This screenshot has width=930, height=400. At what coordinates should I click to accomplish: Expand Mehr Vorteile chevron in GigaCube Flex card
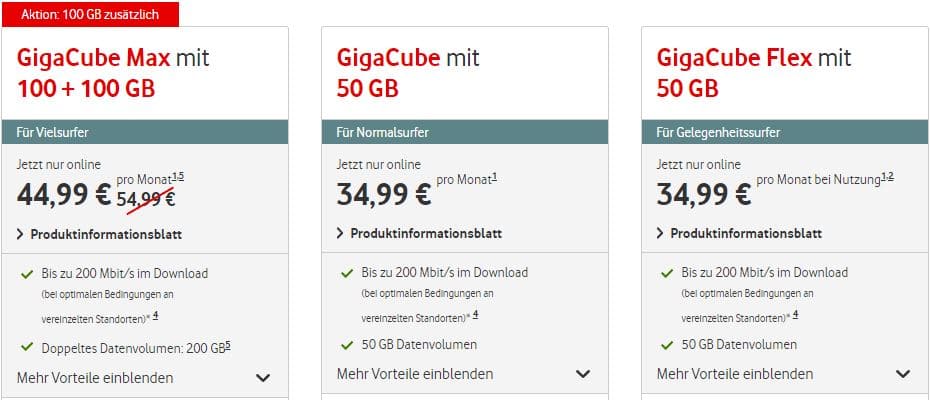[903, 374]
